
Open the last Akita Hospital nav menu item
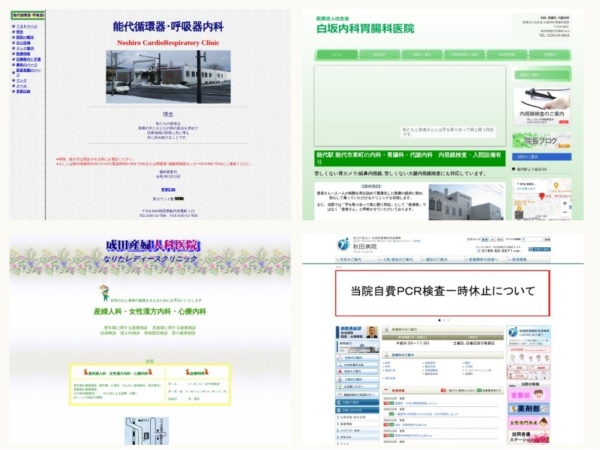tap(529, 259)
